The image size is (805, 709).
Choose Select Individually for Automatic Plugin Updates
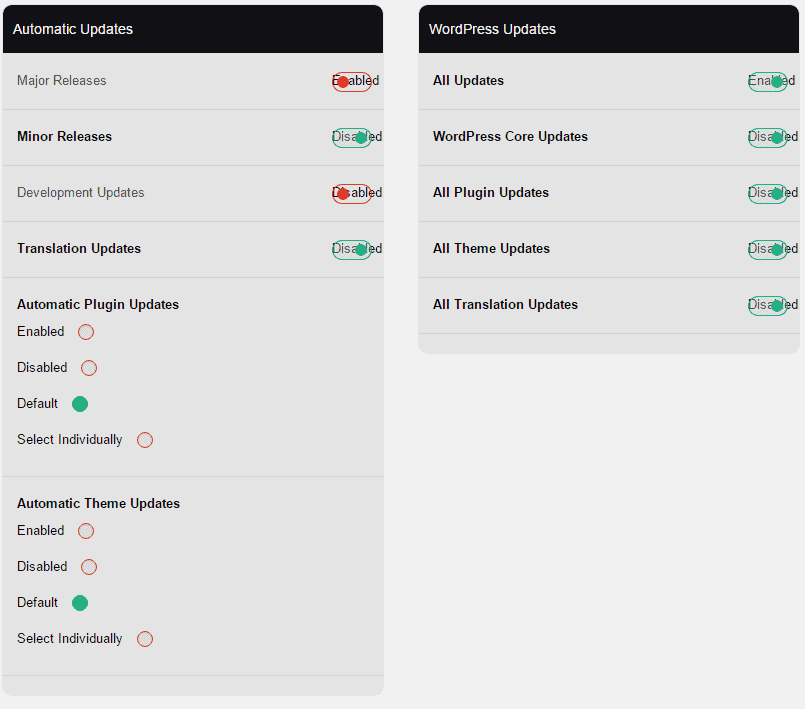coord(145,440)
